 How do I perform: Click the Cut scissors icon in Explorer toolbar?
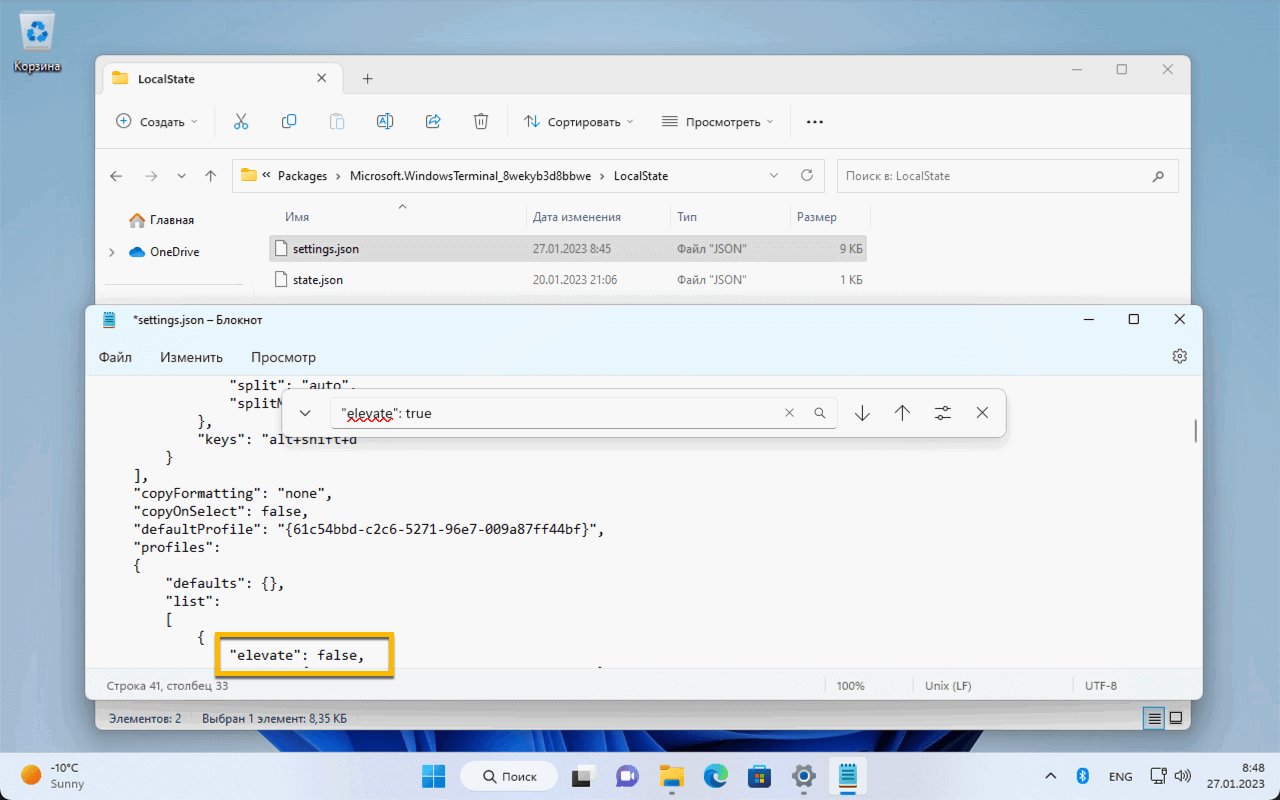[x=241, y=121]
